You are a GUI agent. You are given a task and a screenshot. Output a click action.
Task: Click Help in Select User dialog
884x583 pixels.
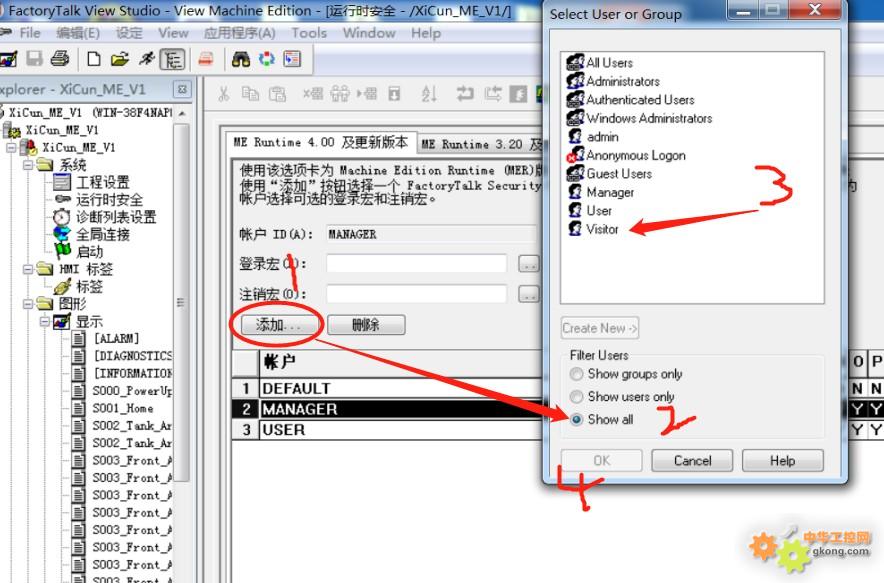click(783, 461)
